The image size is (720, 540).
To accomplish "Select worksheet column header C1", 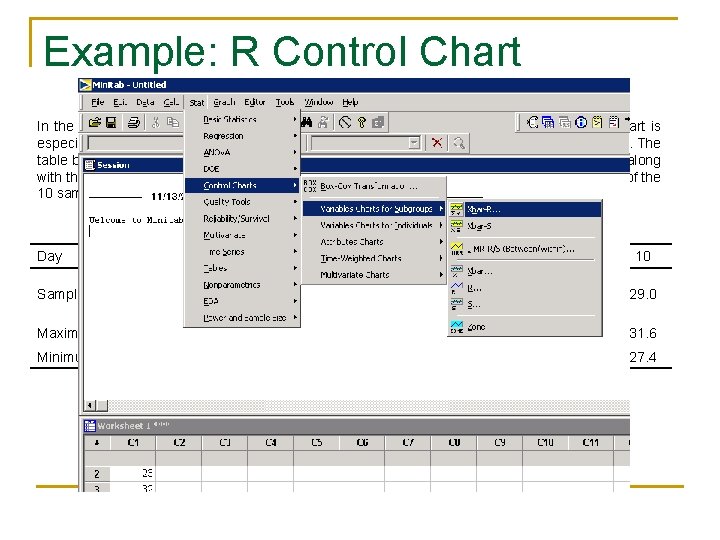I will pos(133,443).
